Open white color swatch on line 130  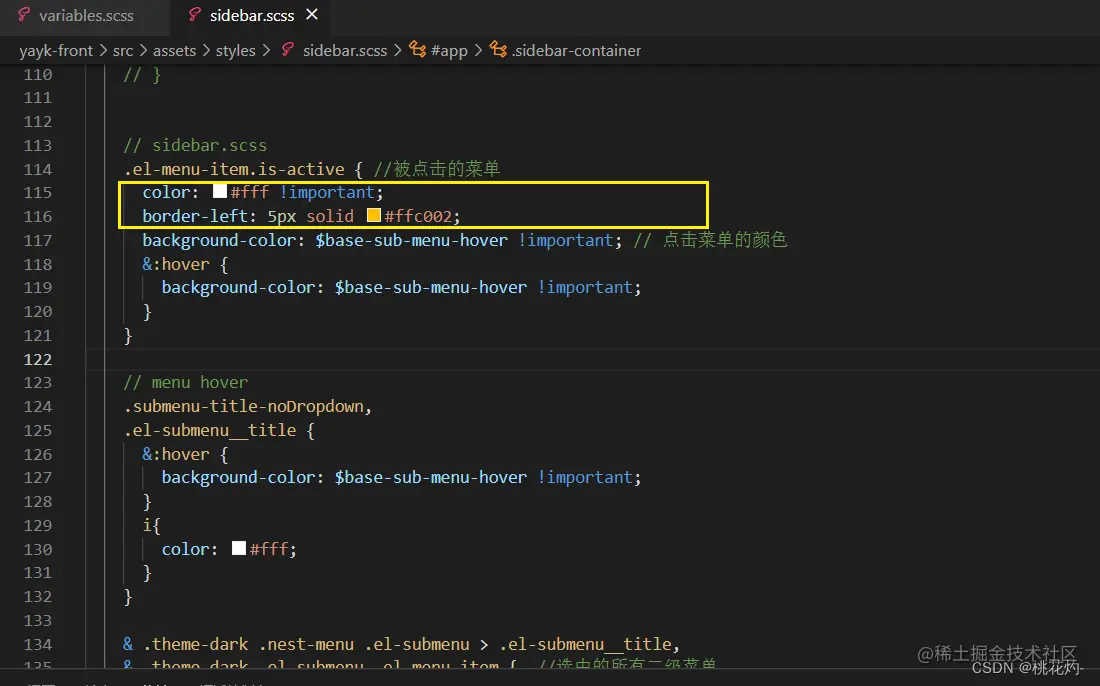[239, 548]
